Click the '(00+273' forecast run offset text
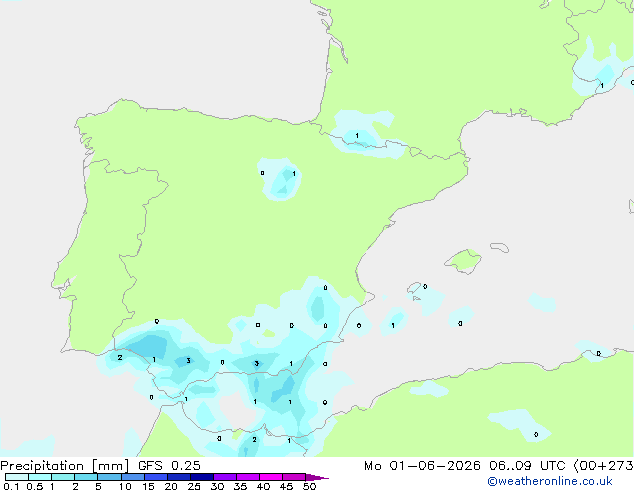The width and height of the screenshot is (634, 490). click(603, 466)
